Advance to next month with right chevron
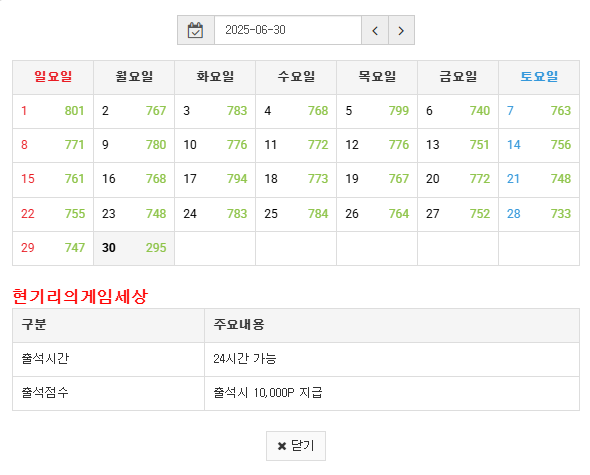Viewport: 590px width, 475px height. tap(401, 30)
